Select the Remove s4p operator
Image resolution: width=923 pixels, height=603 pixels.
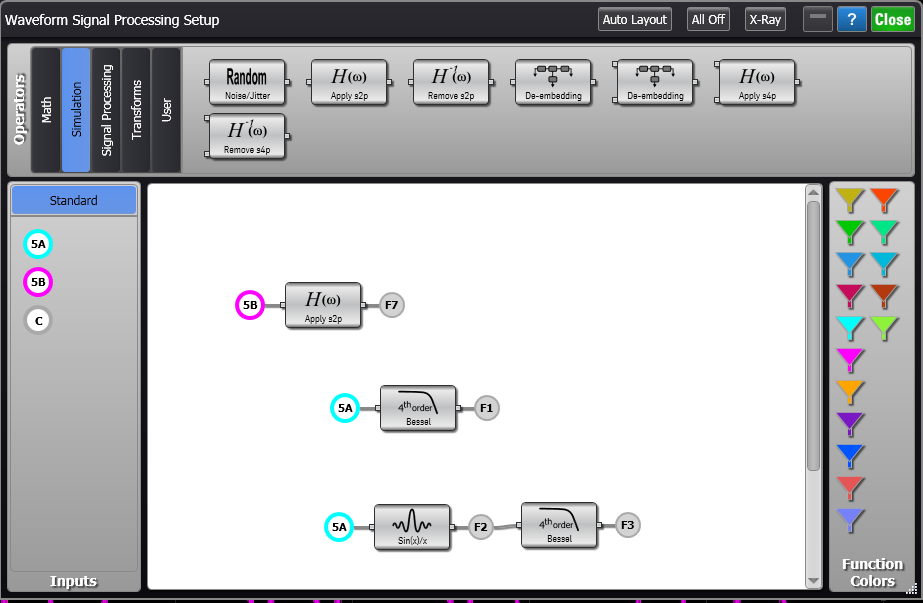pyautogui.click(x=247, y=137)
